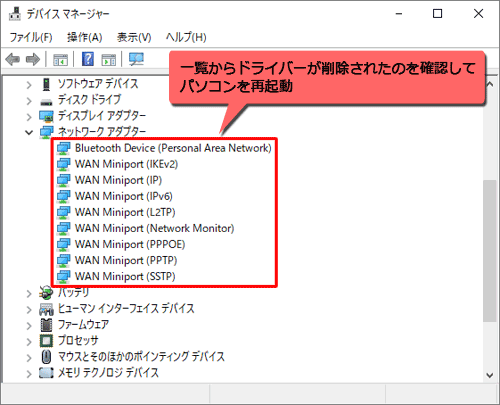500x405 pixels.
Task: Select the WAN Miniport (IP) label
Action: [118, 180]
